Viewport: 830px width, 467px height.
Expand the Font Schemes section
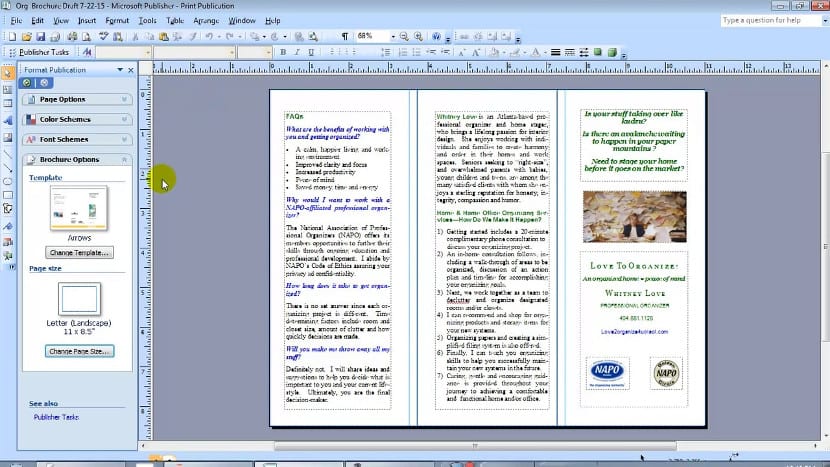pos(77,139)
